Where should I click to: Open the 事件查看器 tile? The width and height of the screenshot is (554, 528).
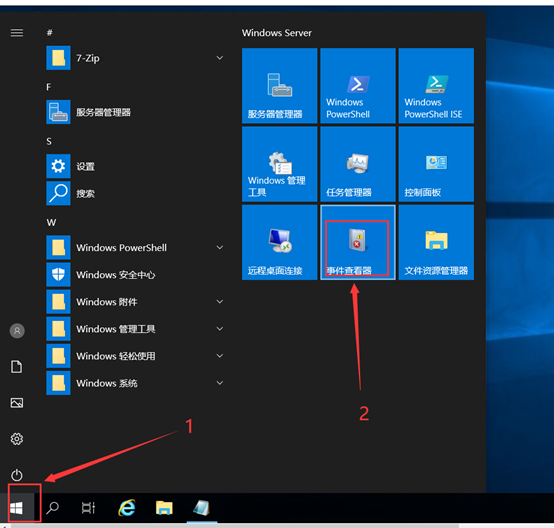358,242
